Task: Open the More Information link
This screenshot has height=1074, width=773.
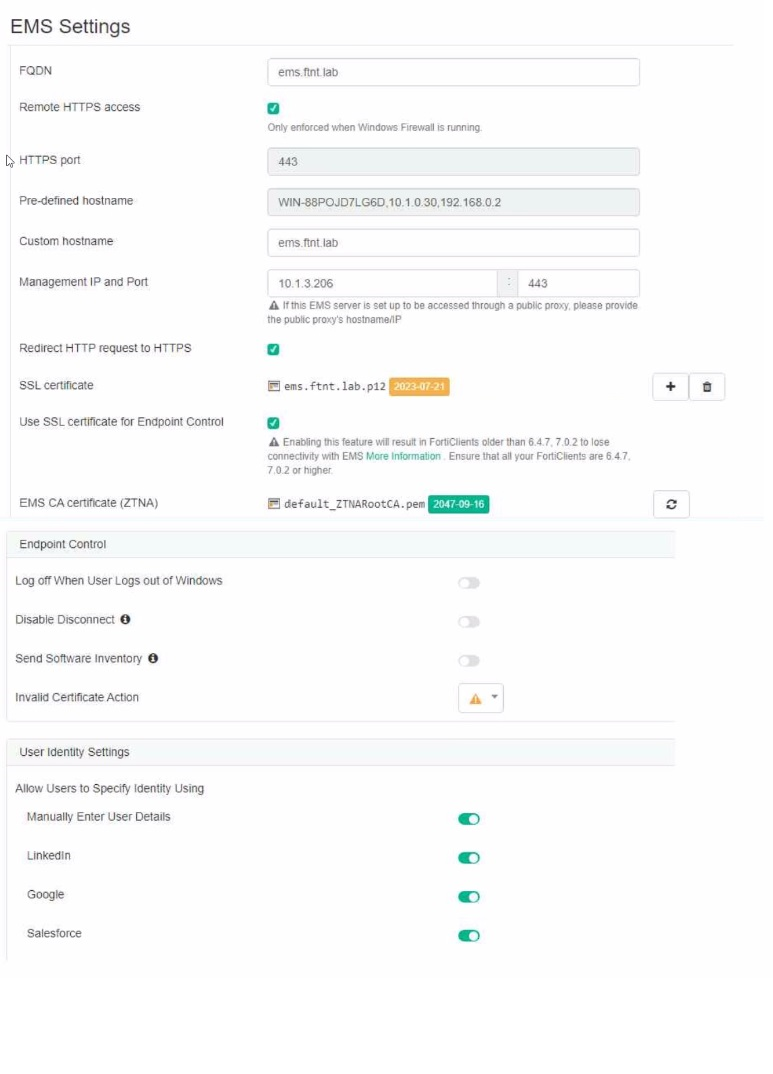Action: coord(403,456)
